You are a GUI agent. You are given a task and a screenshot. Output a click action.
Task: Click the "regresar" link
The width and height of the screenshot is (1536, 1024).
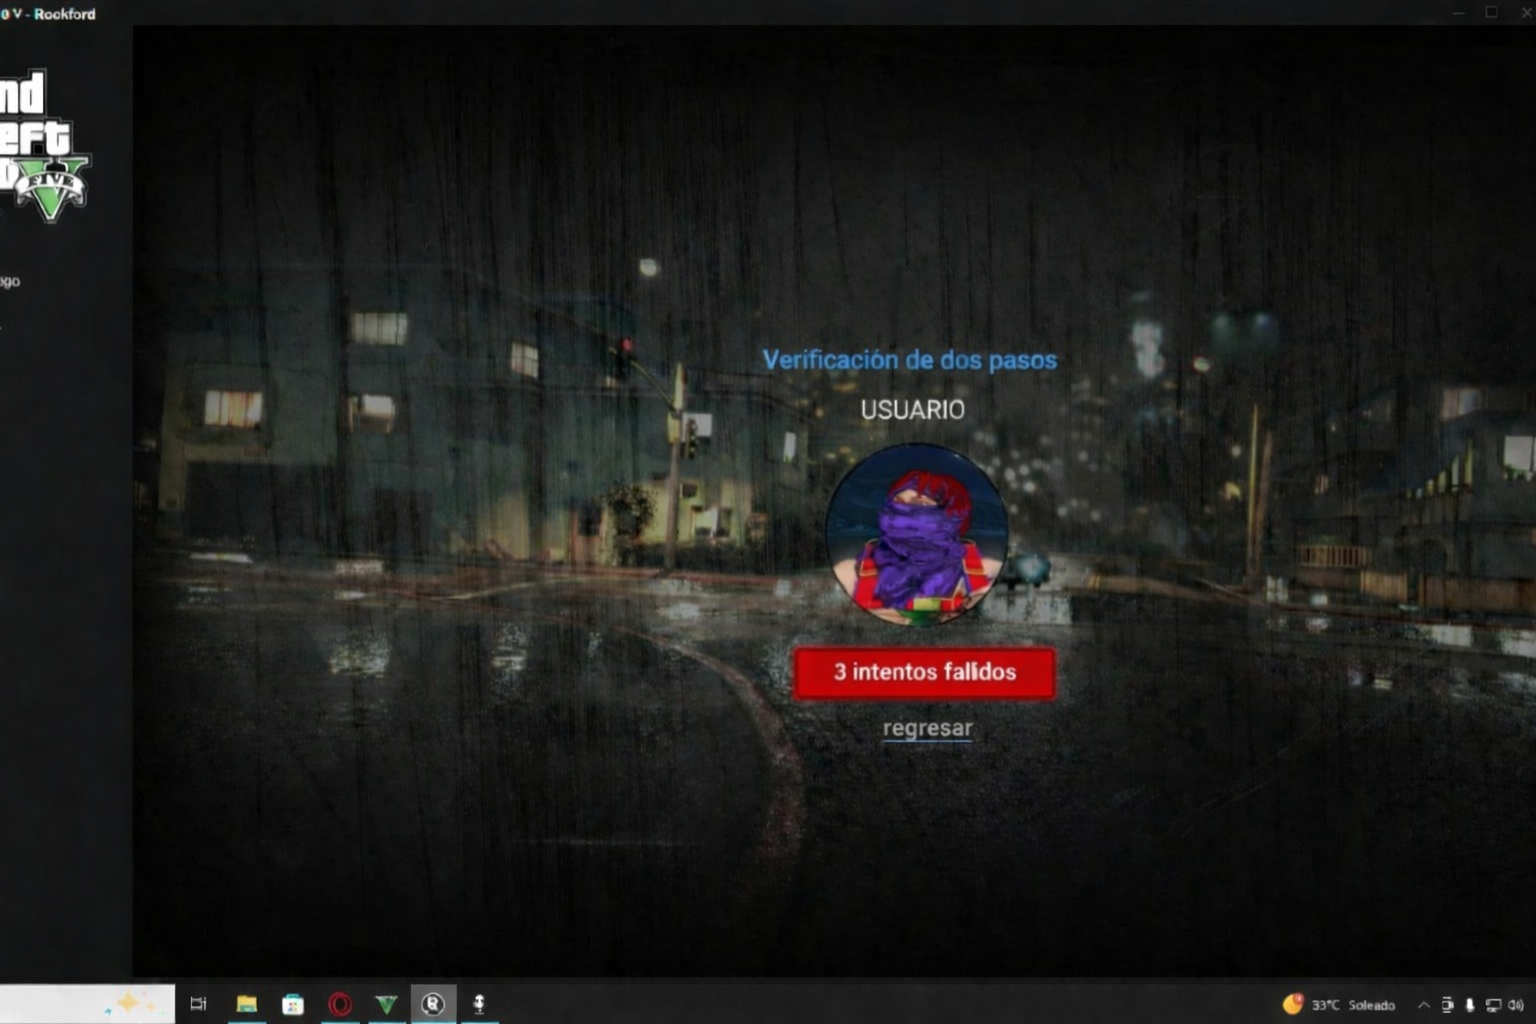[927, 728]
